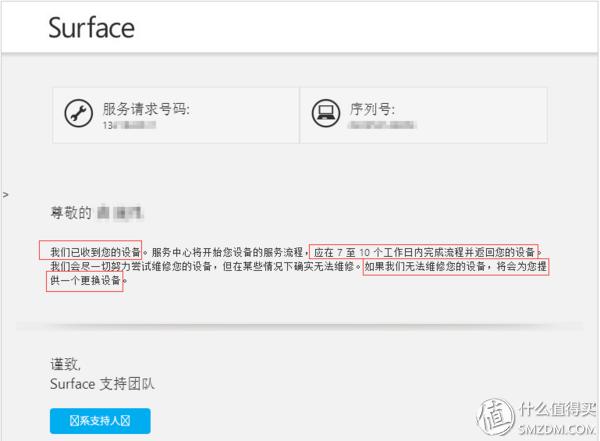Click the '谨致,' closing line
The height and width of the screenshot is (441, 600).
pos(65,364)
